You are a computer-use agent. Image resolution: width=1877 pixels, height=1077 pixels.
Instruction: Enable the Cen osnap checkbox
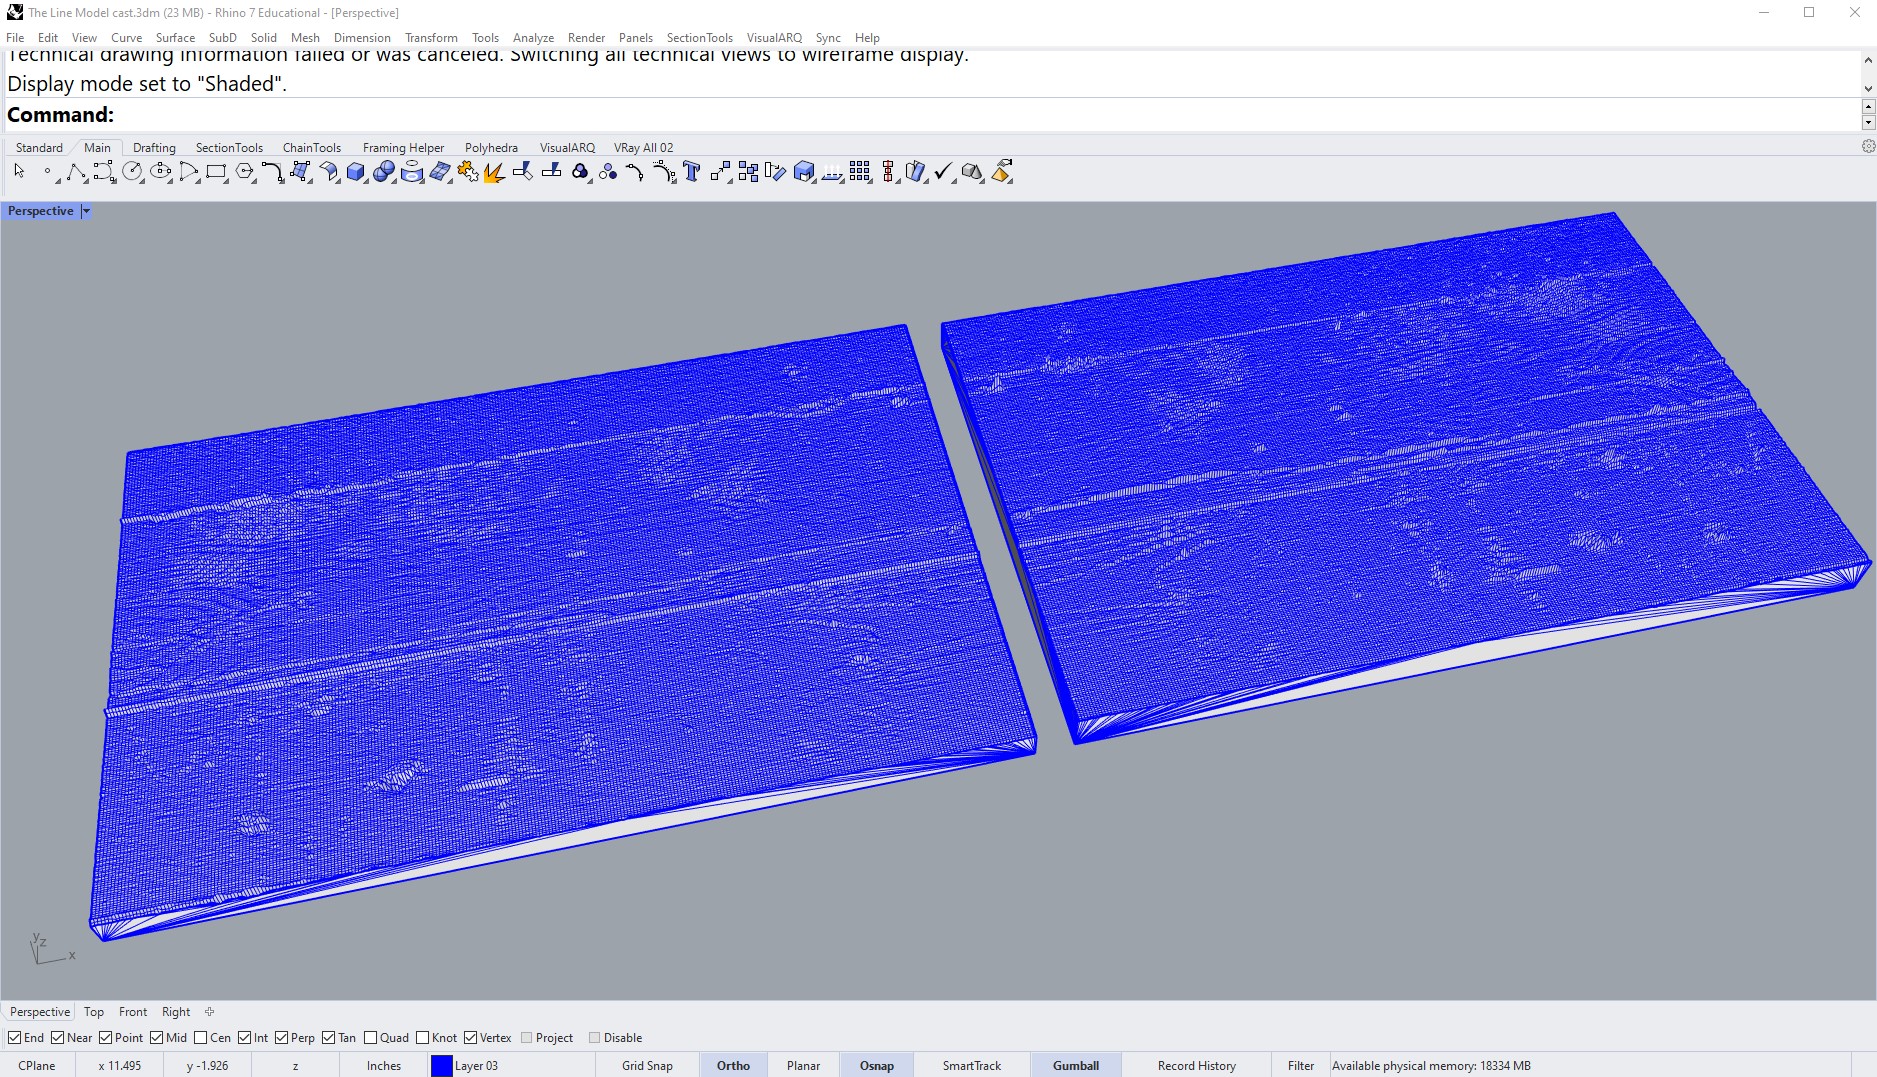coord(201,1038)
